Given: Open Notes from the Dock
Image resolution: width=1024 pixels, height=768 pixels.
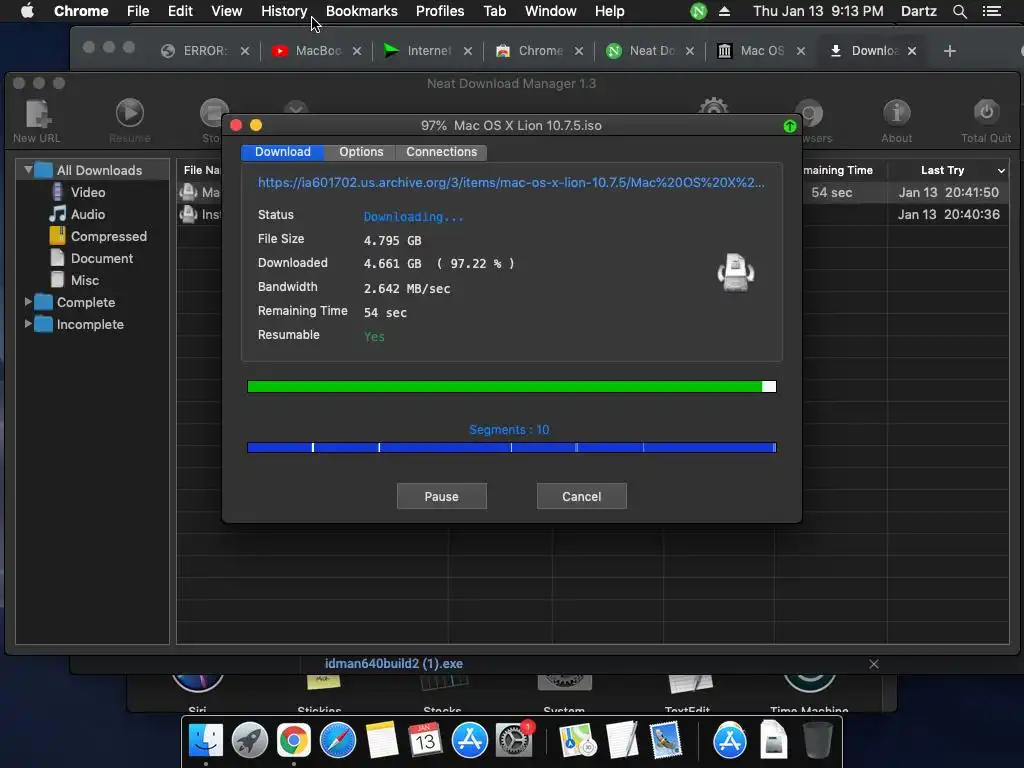Looking at the screenshot, I should pyautogui.click(x=381, y=740).
